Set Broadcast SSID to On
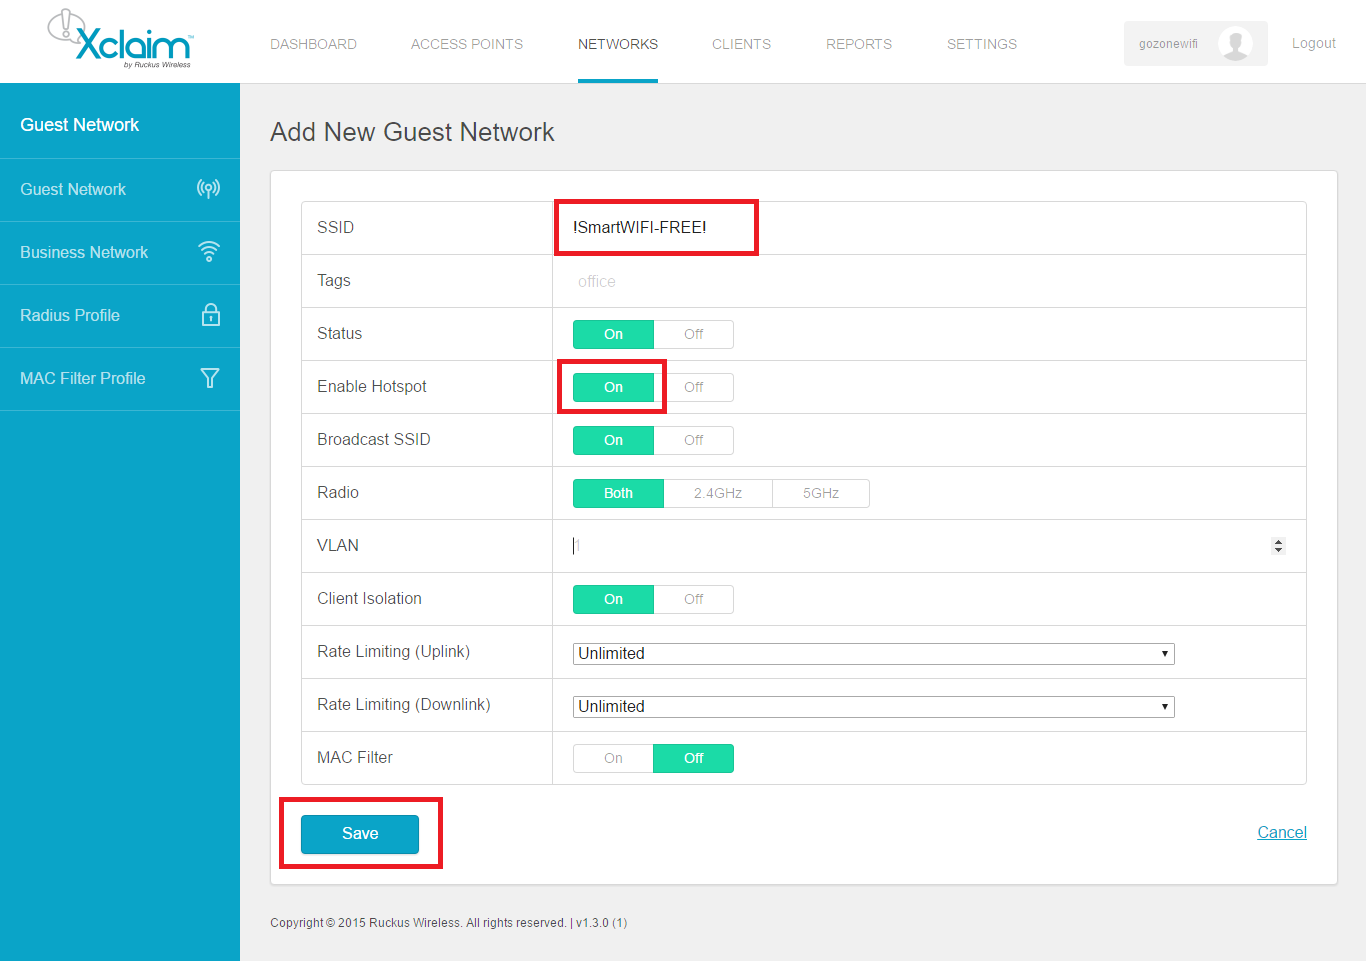 pos(613,440)
